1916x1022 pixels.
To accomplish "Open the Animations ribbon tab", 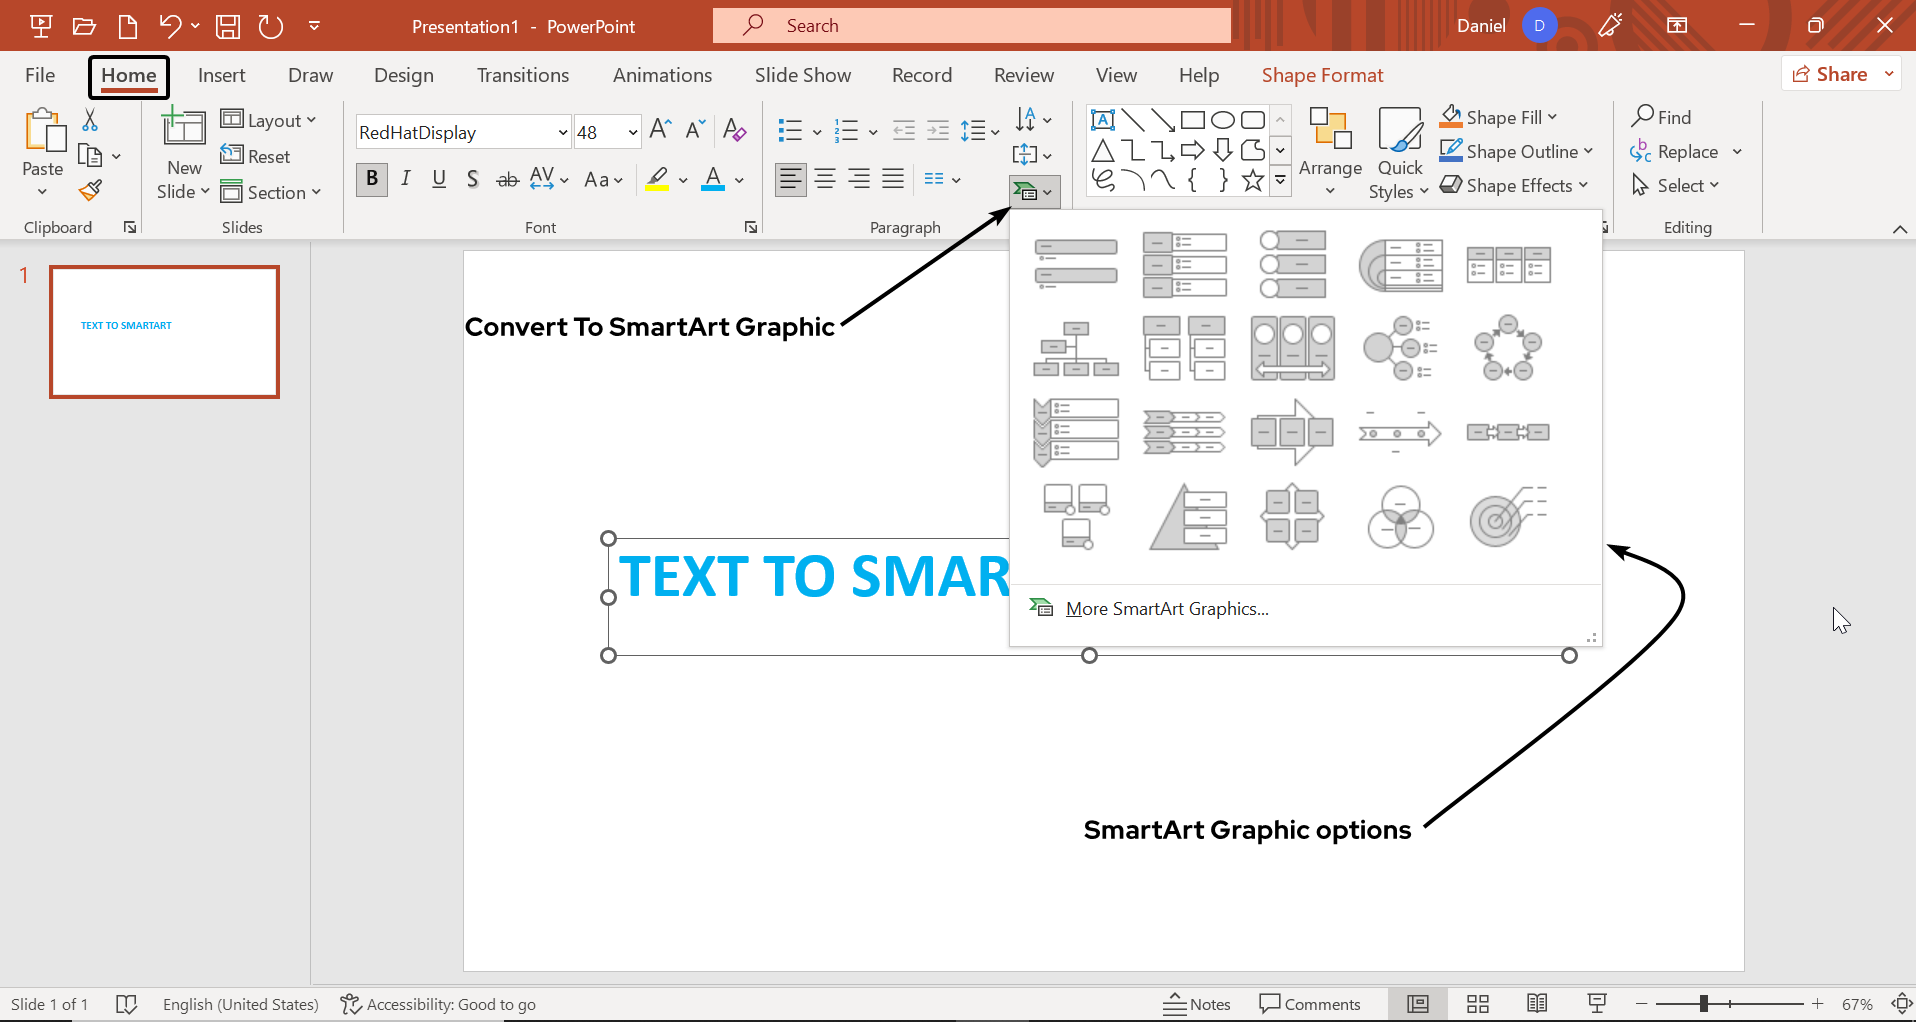I will click(662, 75).
